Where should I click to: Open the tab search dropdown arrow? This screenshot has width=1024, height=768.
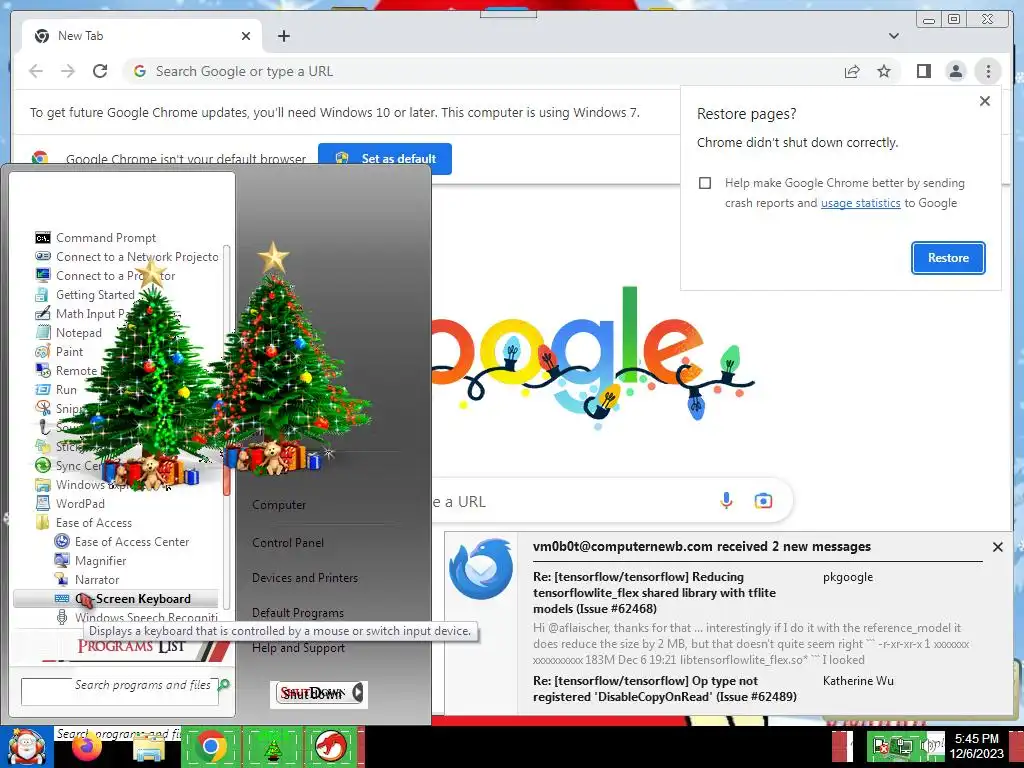pos(893,36)
